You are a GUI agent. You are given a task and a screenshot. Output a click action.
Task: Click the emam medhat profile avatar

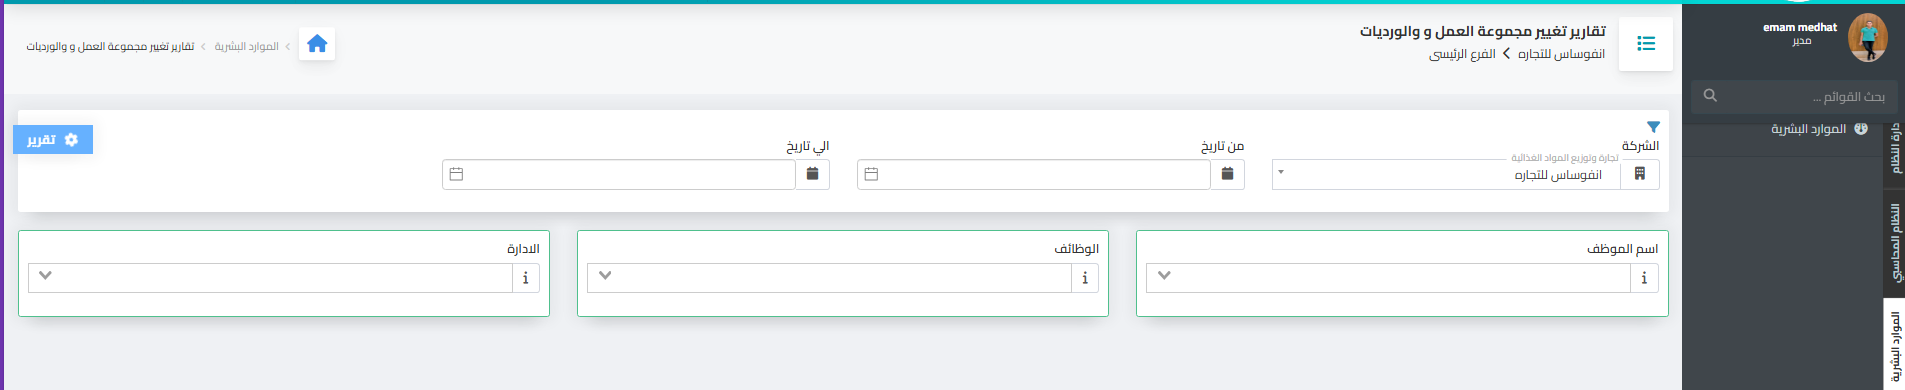[1867, 37]
